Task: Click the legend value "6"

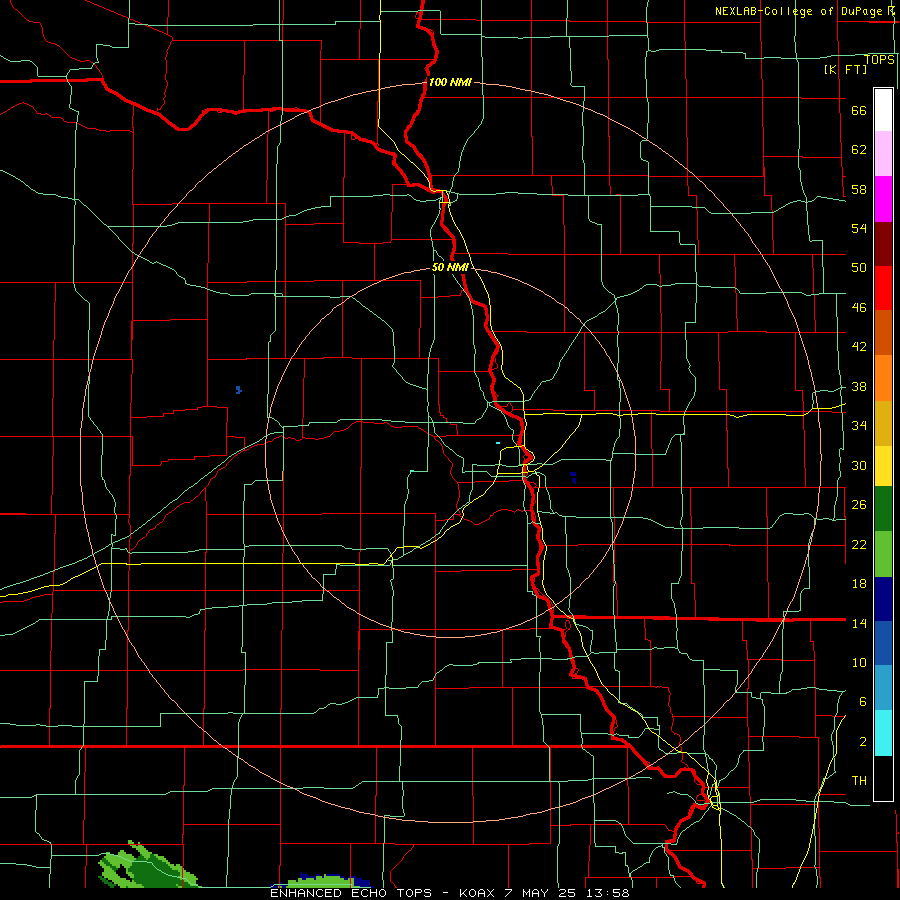Action: click(863, 701)
